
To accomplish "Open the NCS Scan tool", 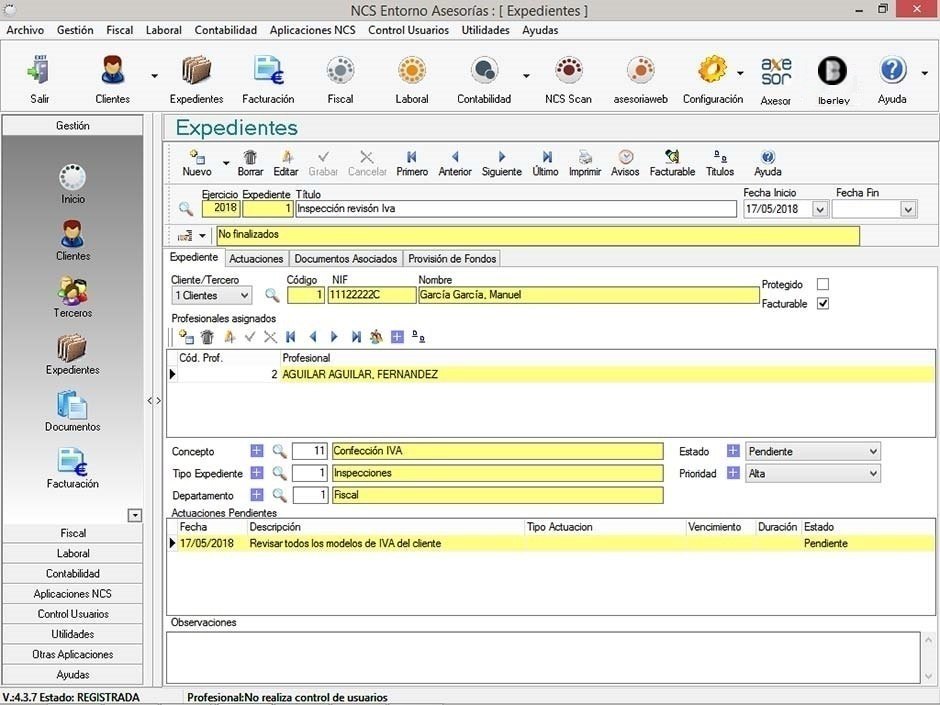I will [x=568, y=76].
